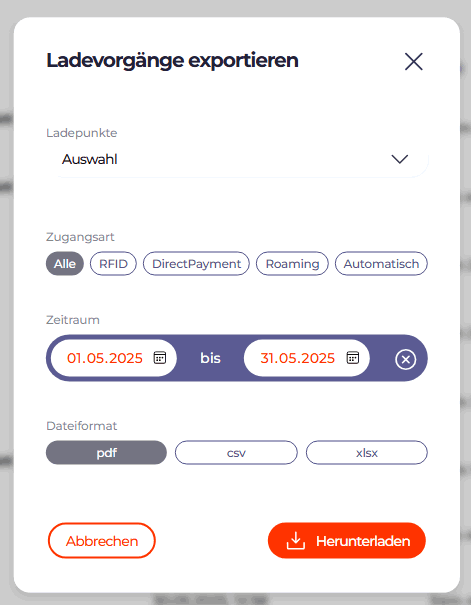Select Roaming as access type
Viewport: 471px width, 605px height.
tap(292, 264)
